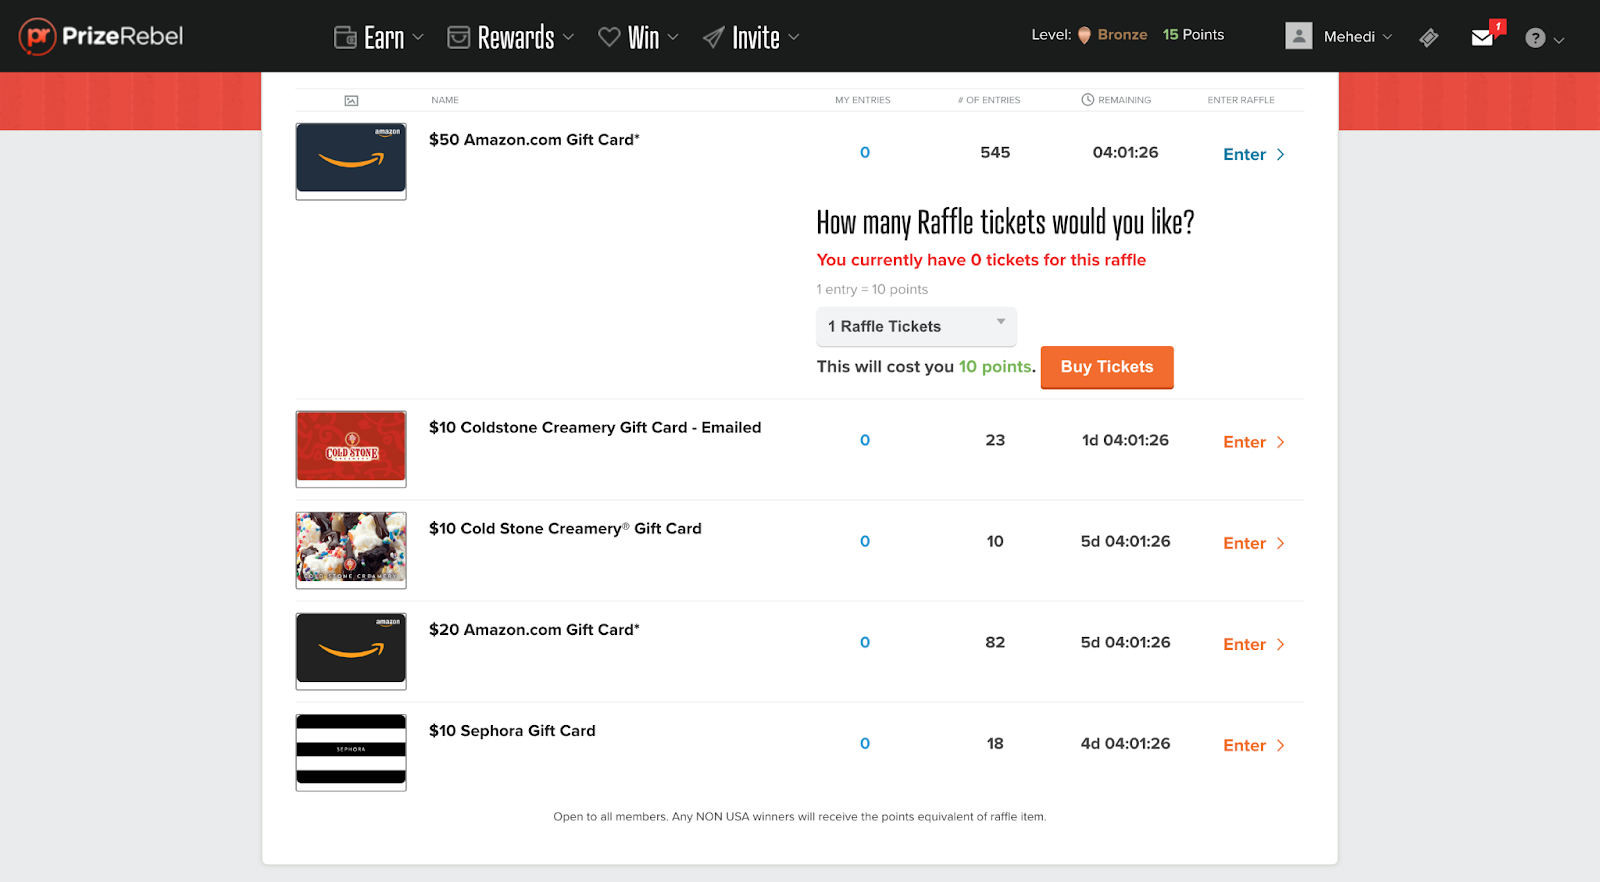Click the $50 Amazon.com Gift Card title

pos(534,140)
